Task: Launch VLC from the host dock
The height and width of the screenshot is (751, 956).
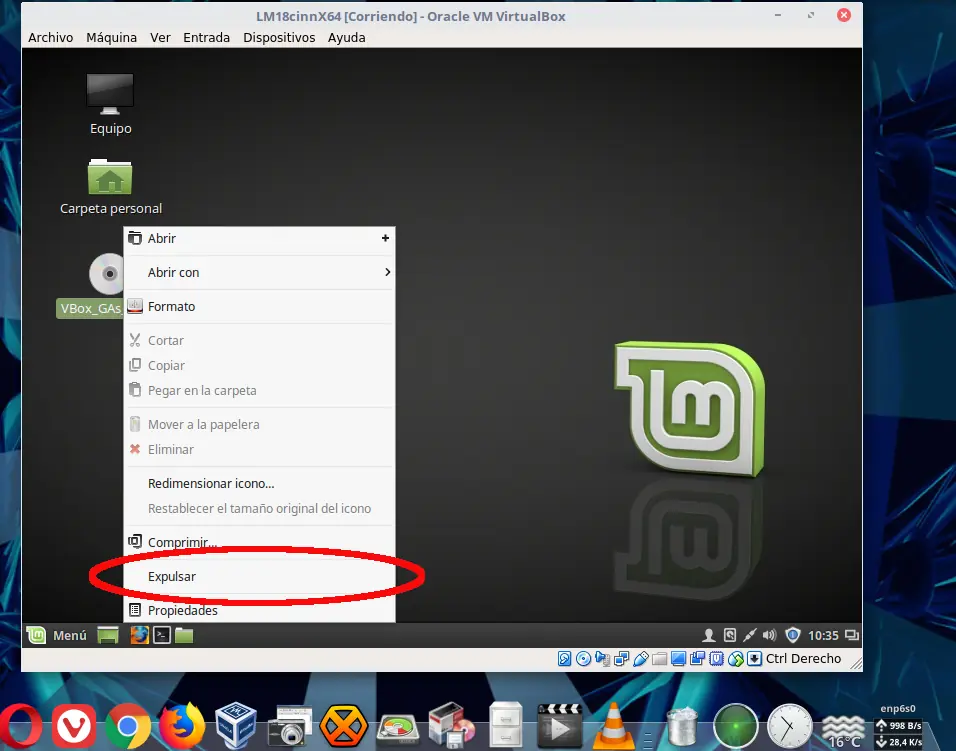Action: (x=613, y=725)
